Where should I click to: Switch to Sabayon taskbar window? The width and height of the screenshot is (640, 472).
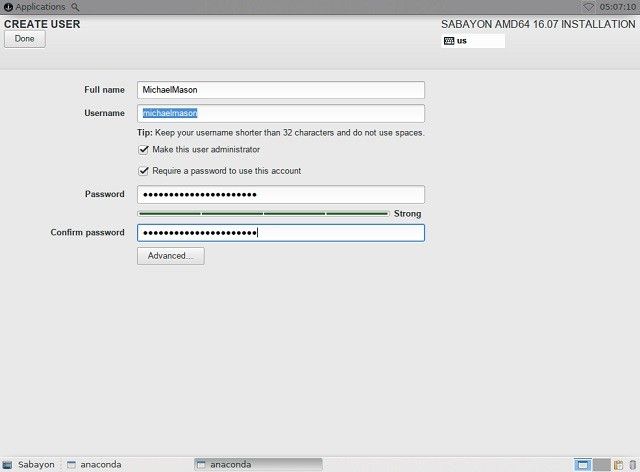(x=29, y=465)
